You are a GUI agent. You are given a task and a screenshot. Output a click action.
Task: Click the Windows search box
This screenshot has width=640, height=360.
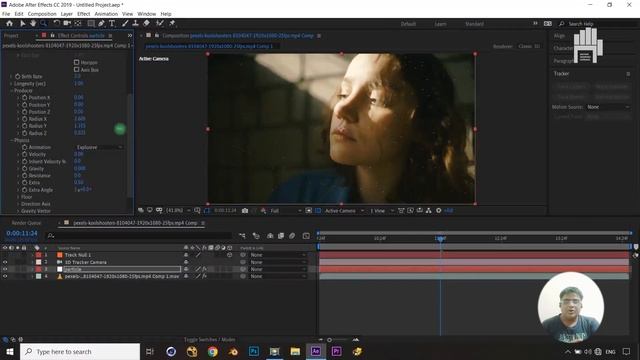click(80, 351)
